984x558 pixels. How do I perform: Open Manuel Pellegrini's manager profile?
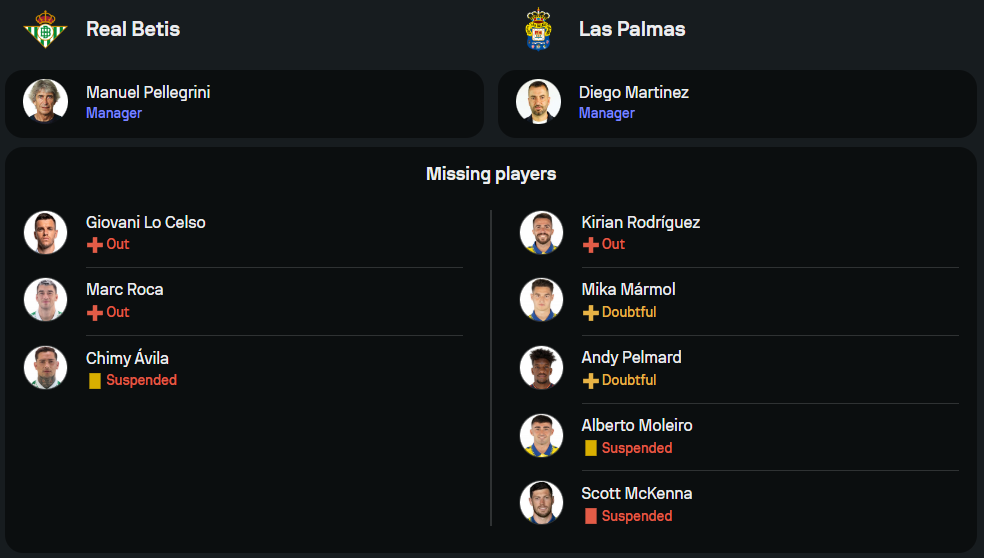click(x=148, y=93)
